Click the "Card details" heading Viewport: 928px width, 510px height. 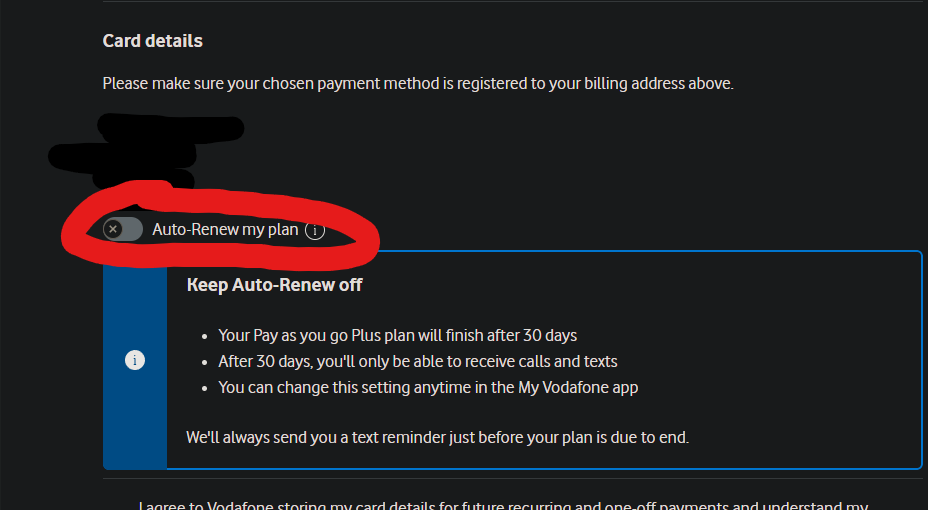[153, 41]
